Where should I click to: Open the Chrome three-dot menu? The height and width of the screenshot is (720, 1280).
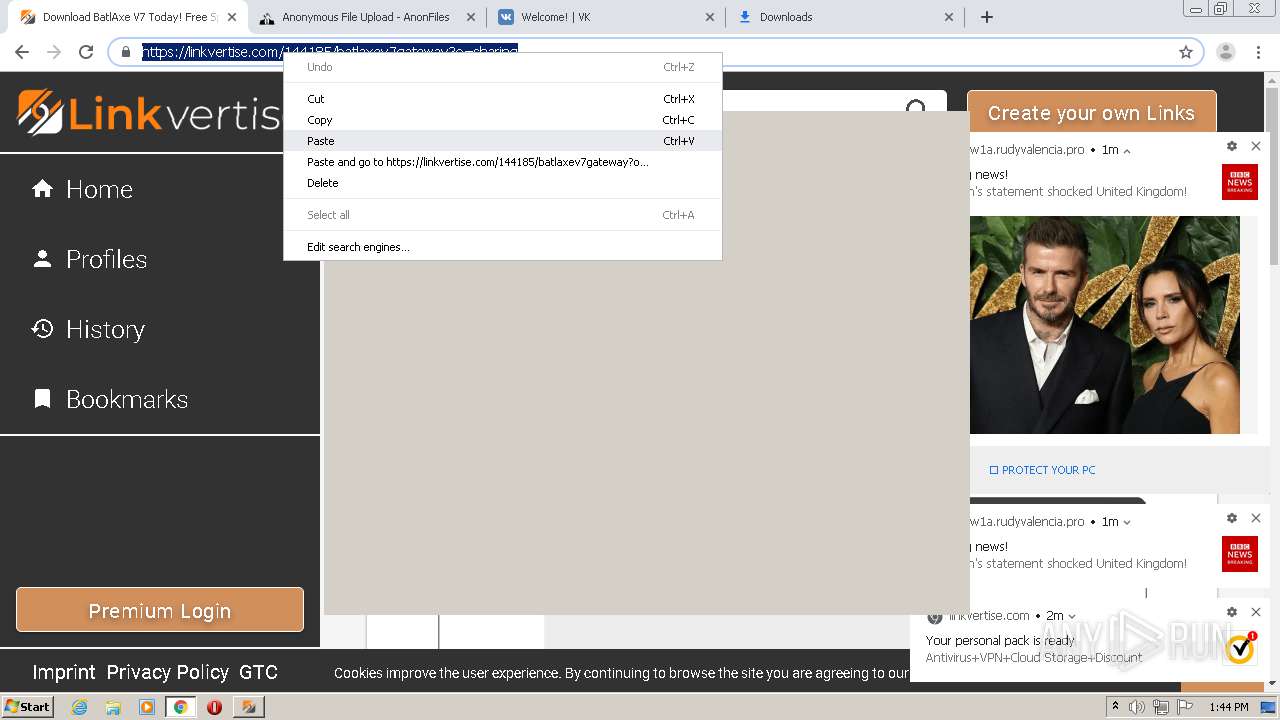tap(1258, 52)
